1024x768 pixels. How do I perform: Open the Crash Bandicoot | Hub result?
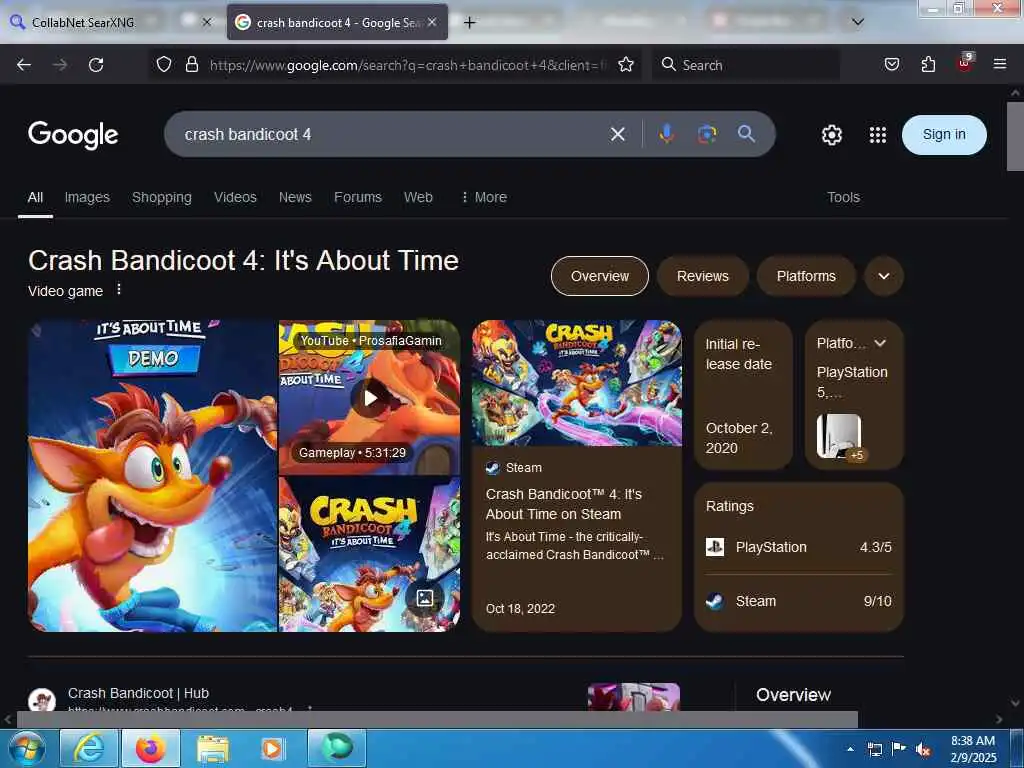[138, 693]
